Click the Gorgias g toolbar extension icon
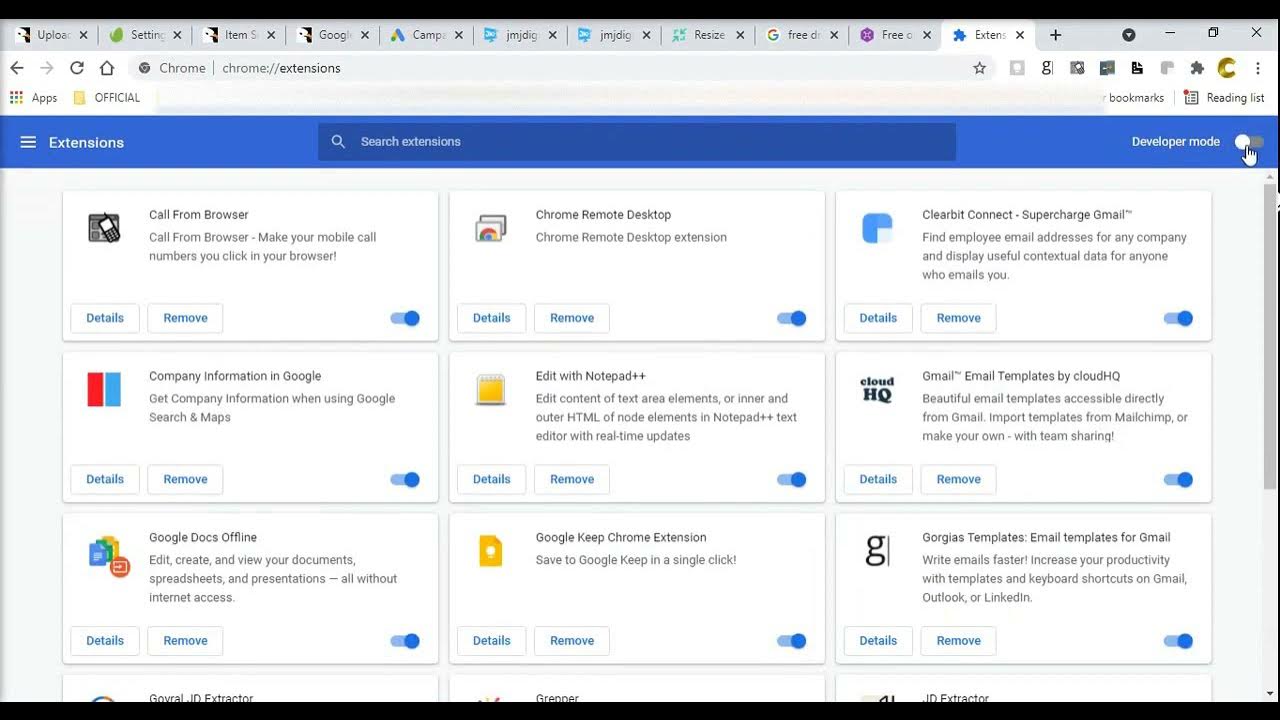 (x=1047, y=68)
